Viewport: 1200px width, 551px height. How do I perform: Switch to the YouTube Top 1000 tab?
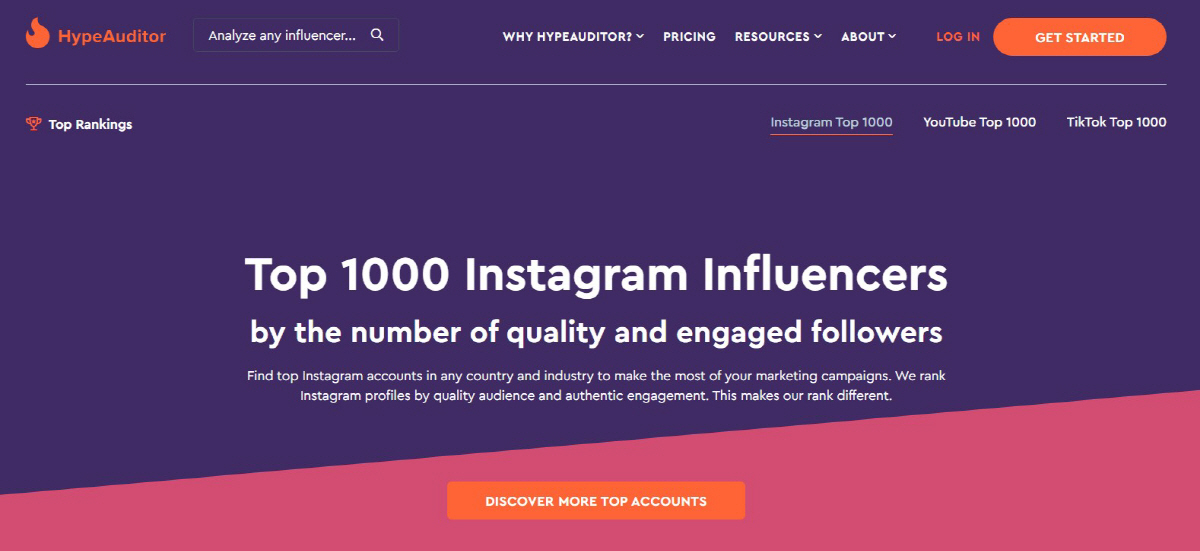tap(979, 123)
